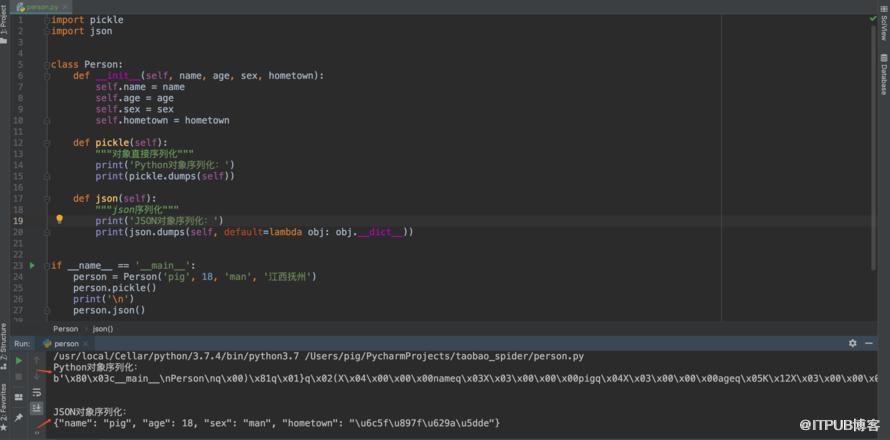
Task: Click the pickle bytes output starting b'\x80
Action: (x=465, y=378)
